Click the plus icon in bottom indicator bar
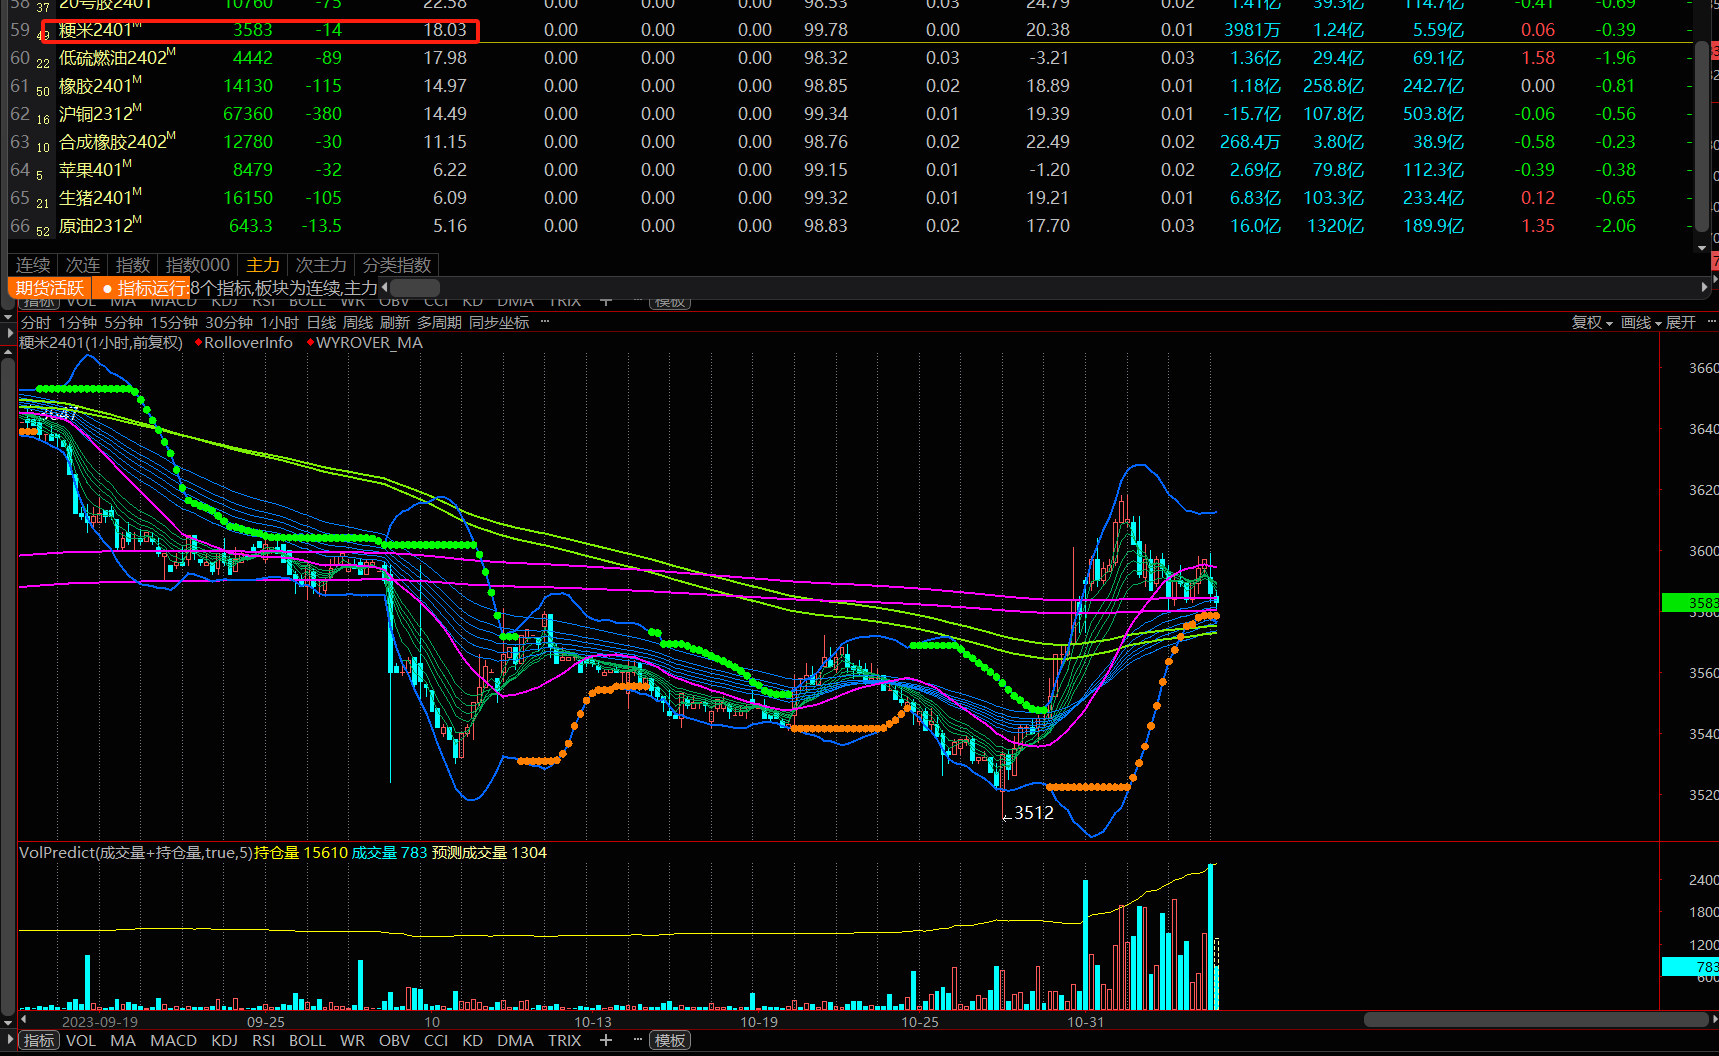 [605, 1040]
